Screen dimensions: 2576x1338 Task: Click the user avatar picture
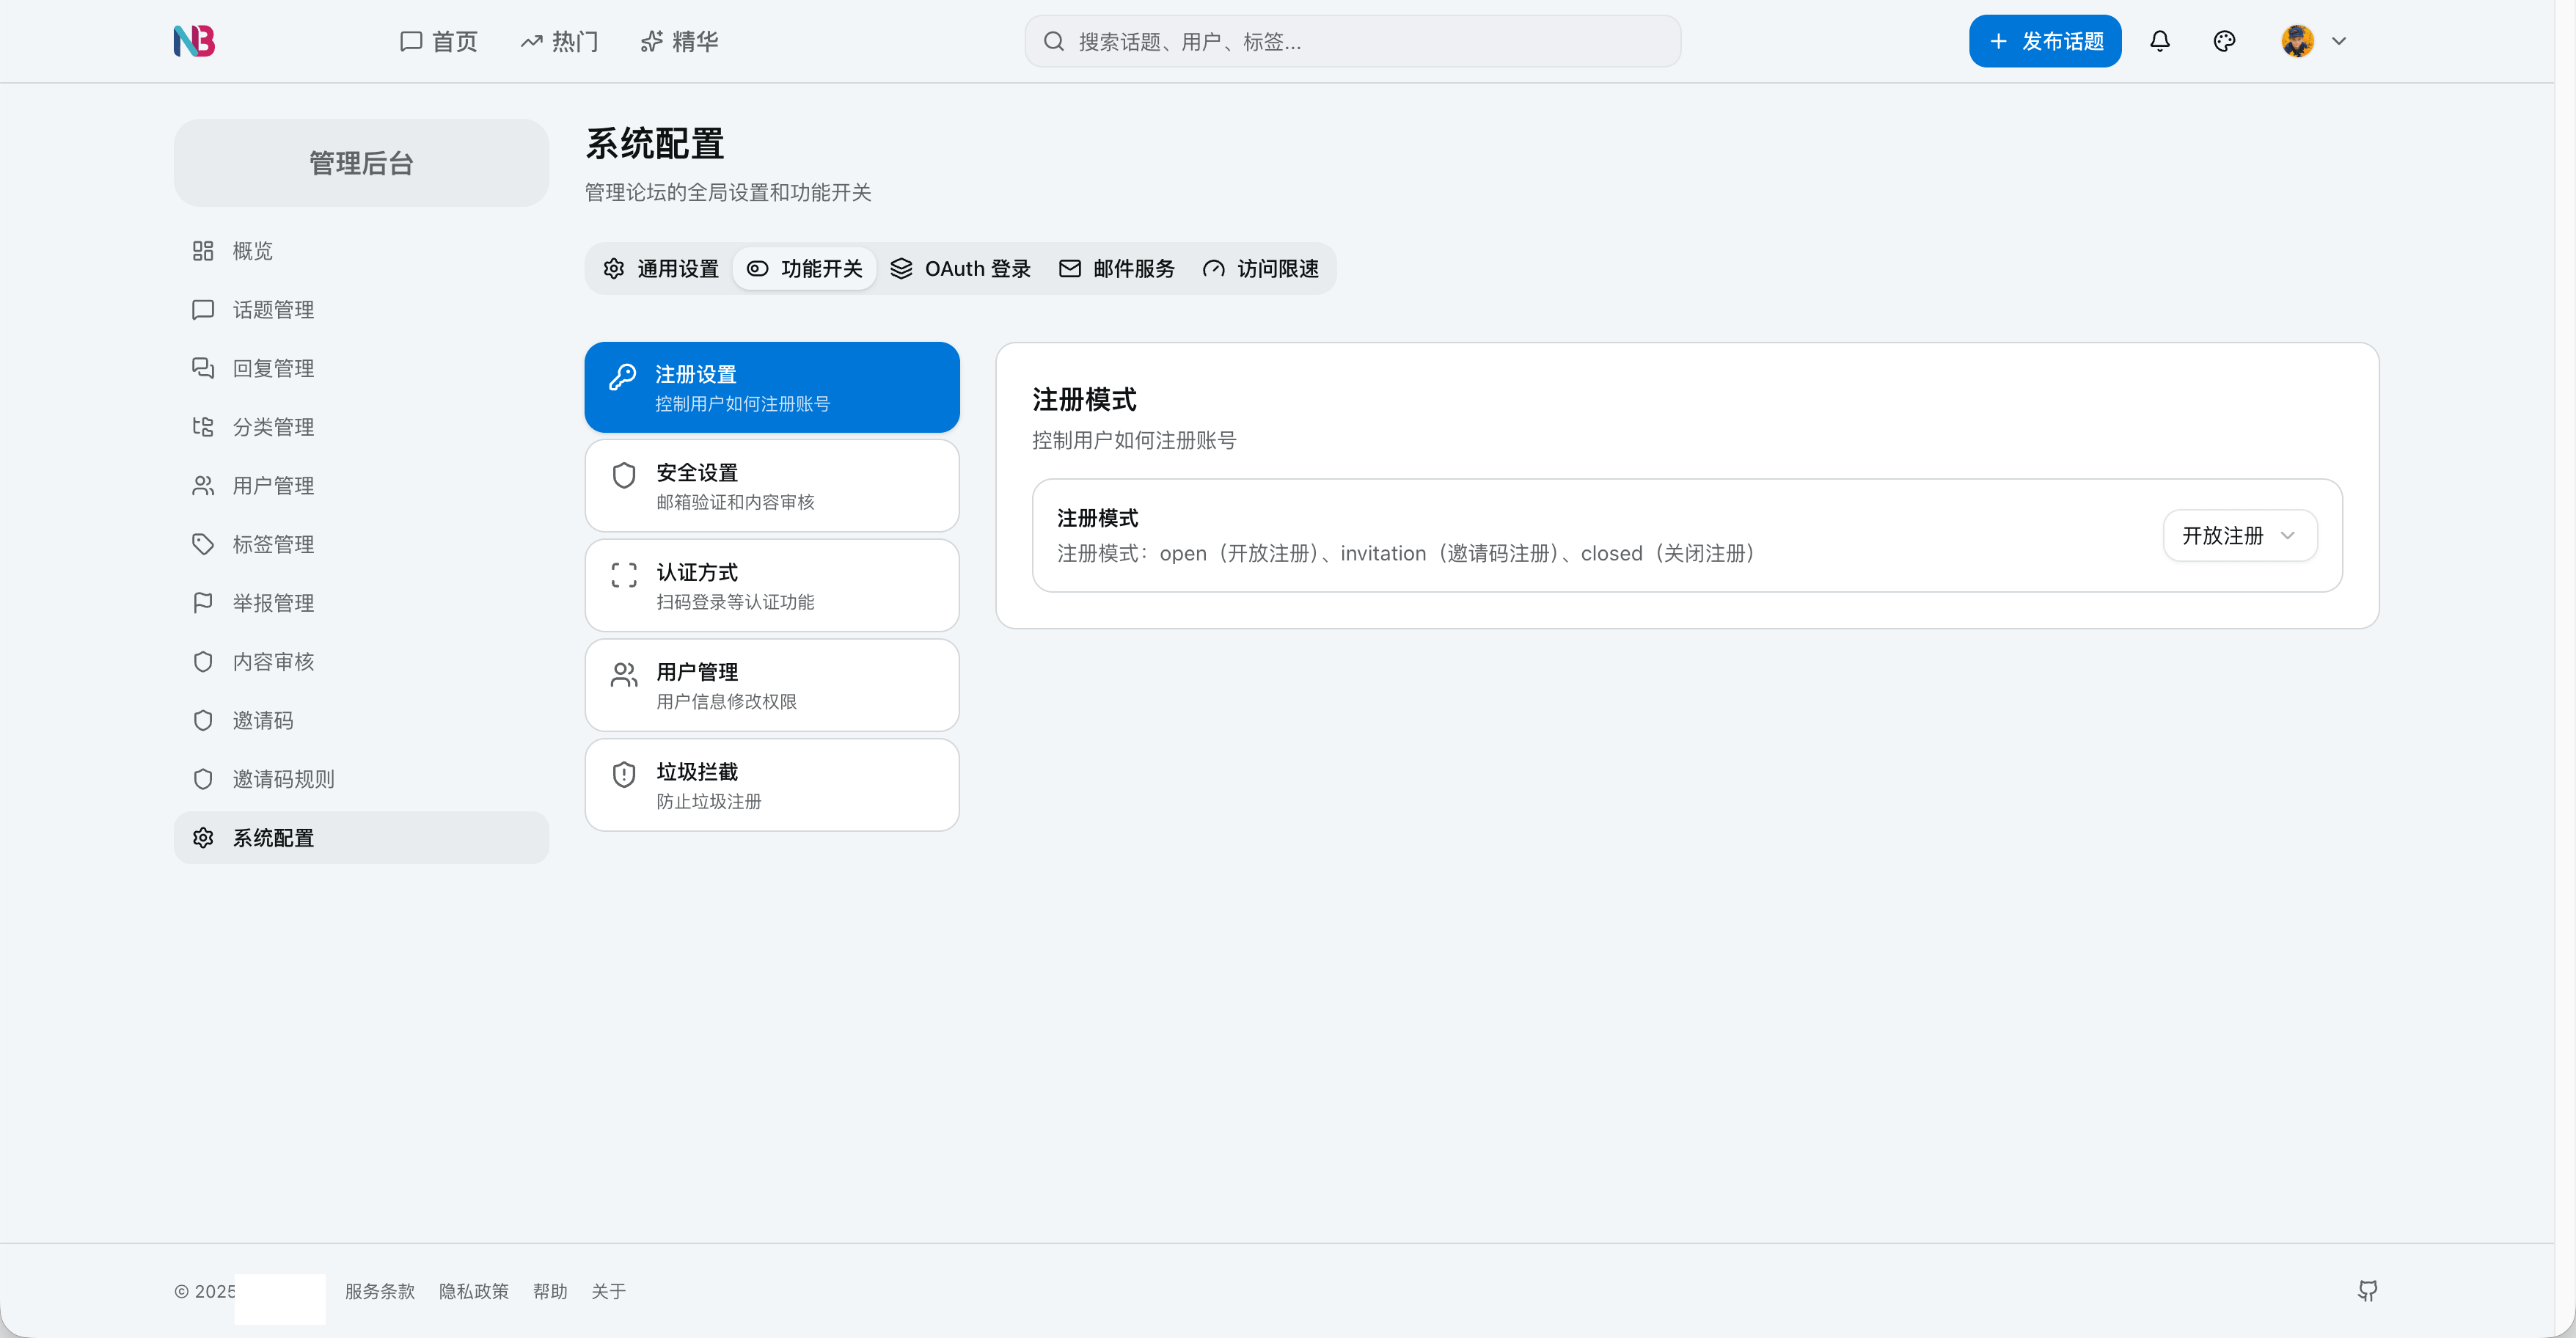[2297, 41]
